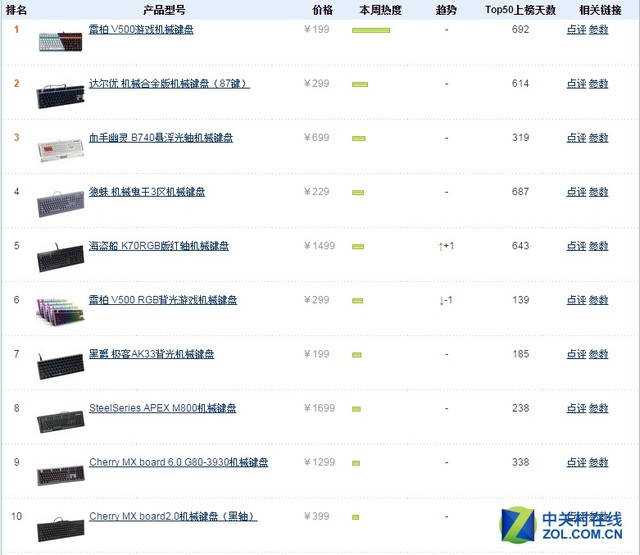This screenshot has width=640, height=555.
Task: Open 点评 for 黑爵 AK33
Action: coord(576,354)
